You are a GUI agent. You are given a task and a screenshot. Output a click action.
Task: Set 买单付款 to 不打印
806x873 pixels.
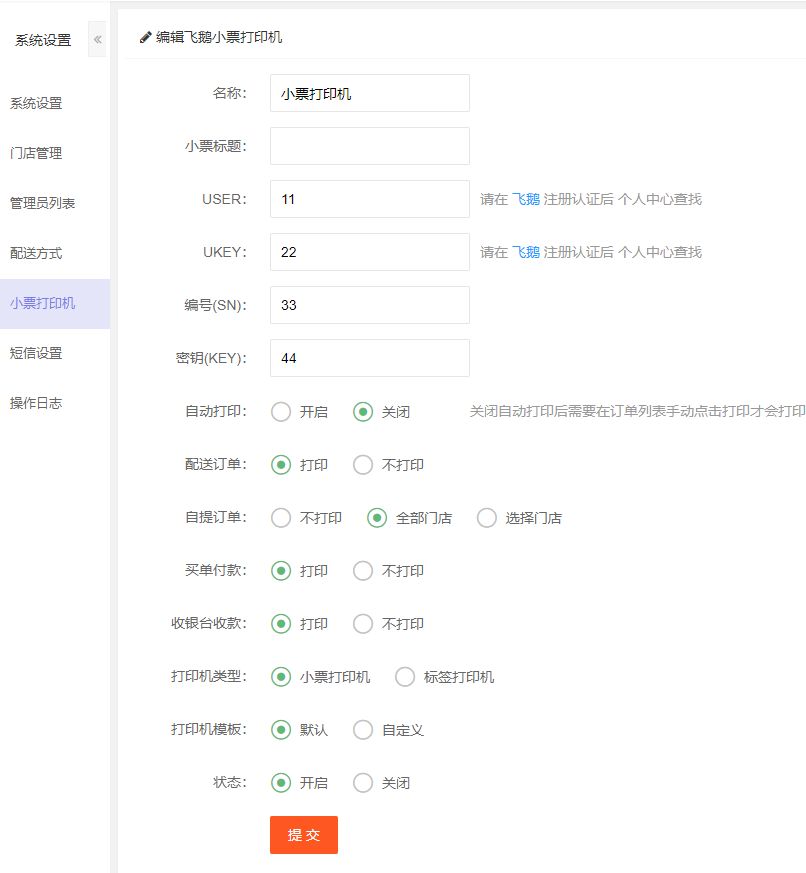[x=363, y=571]
